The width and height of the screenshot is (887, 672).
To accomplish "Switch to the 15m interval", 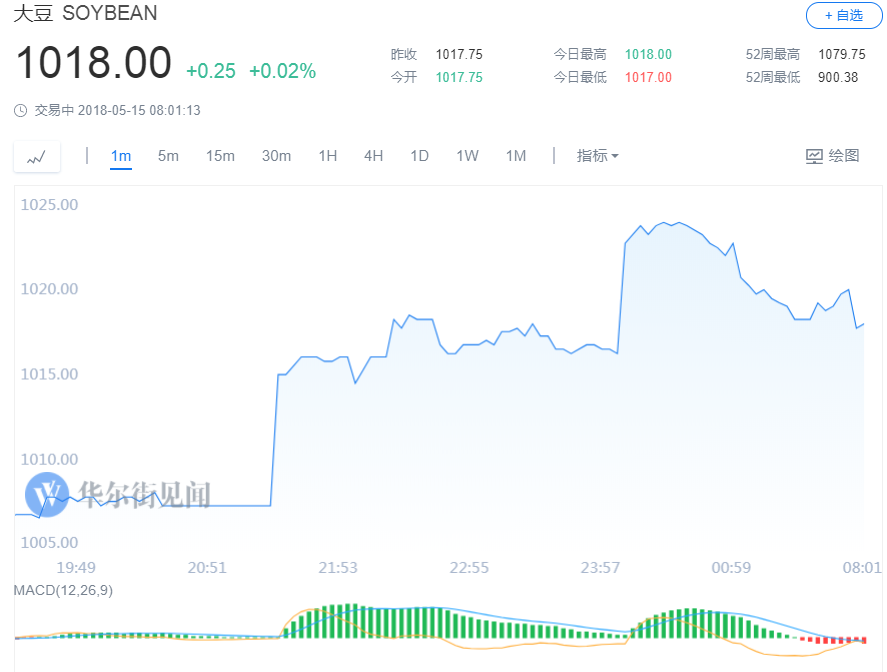I will tap(220, 156).
